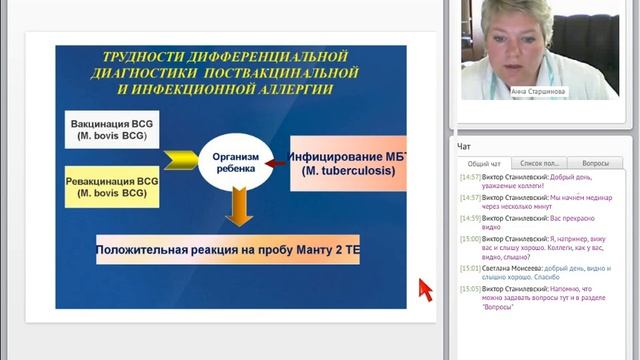Open the Вопросы tab
The width and height of the screenshot is (640, 360).
pos(595,163)
